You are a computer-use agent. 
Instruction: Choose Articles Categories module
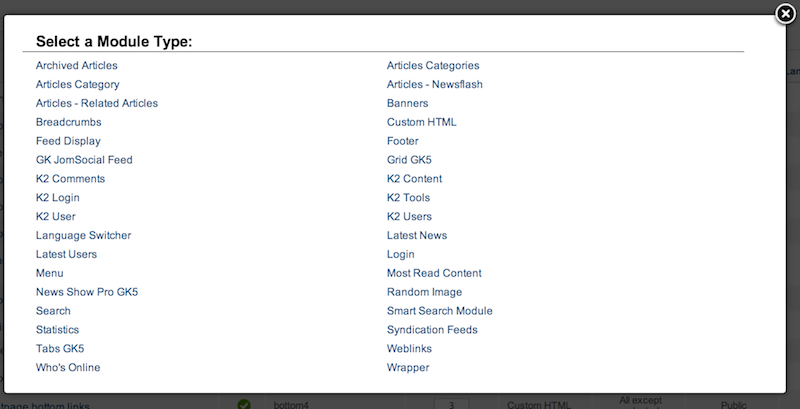(433, 65)
